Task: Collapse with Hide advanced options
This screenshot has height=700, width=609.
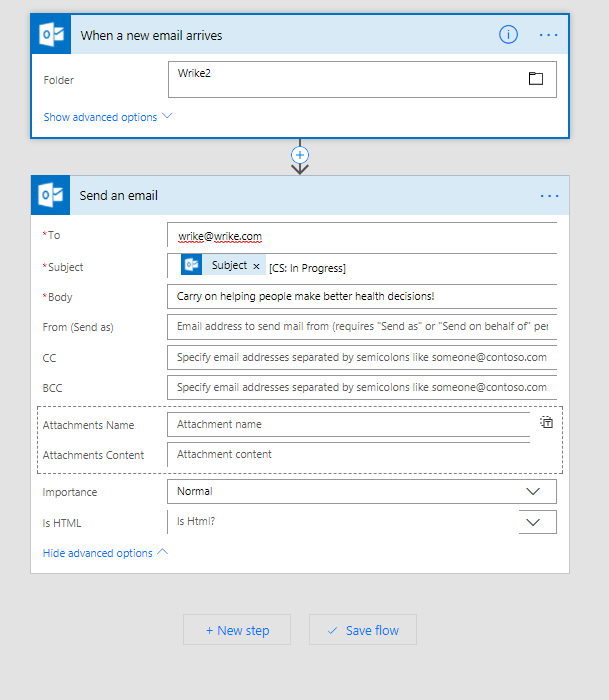Action: click(105, 553)
